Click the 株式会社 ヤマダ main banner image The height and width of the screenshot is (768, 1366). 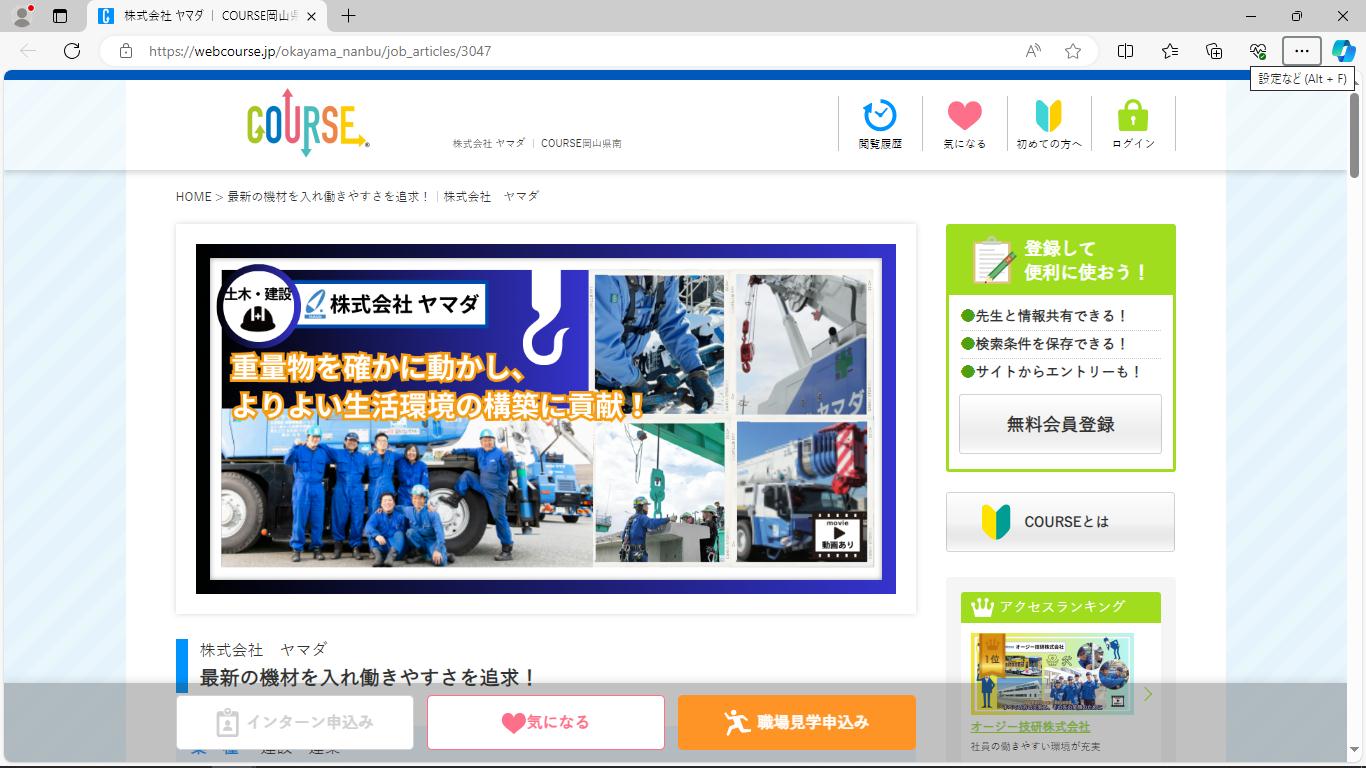546,419
